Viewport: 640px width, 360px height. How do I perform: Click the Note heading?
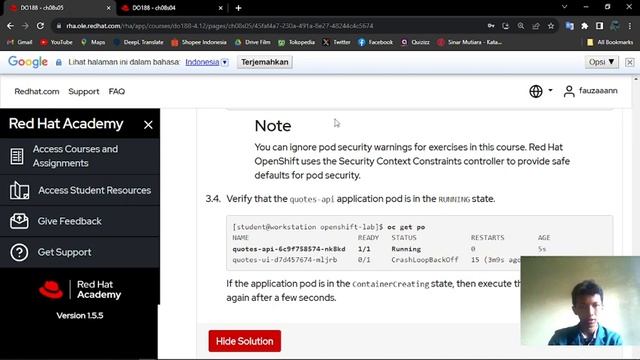coord(273,126)
